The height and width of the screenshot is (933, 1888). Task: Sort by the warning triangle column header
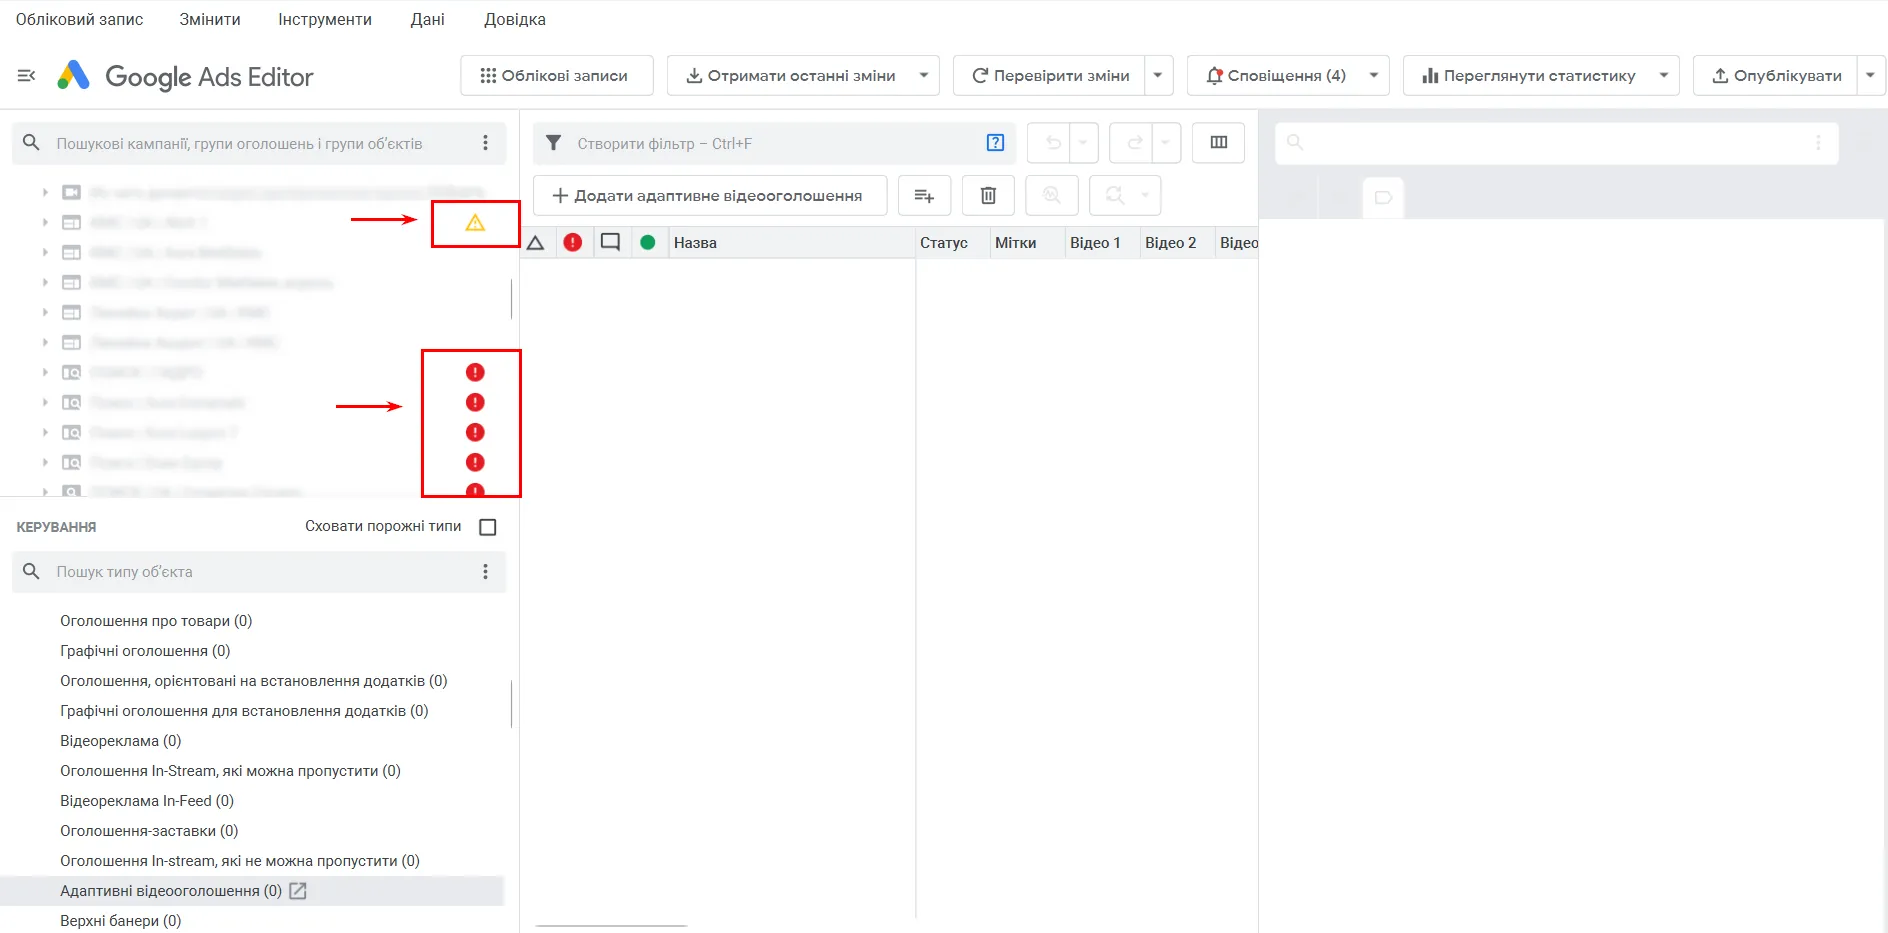click(536, 243)
